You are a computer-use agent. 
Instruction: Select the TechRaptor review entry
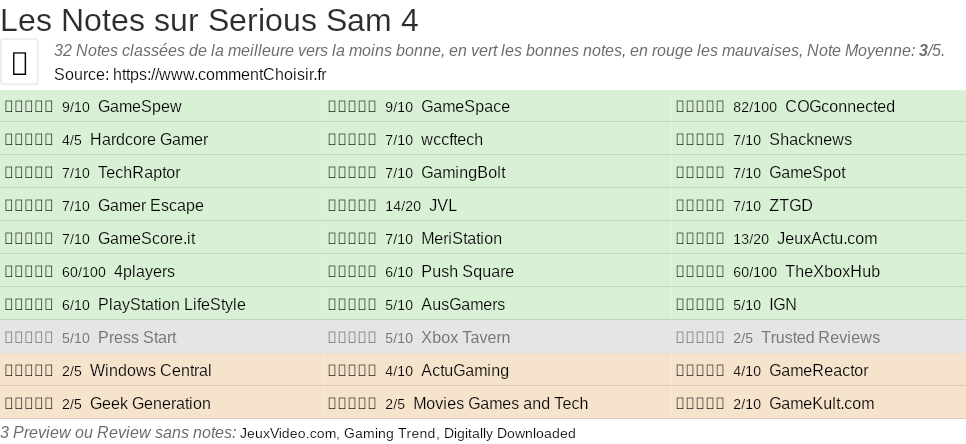click(139, 173)
